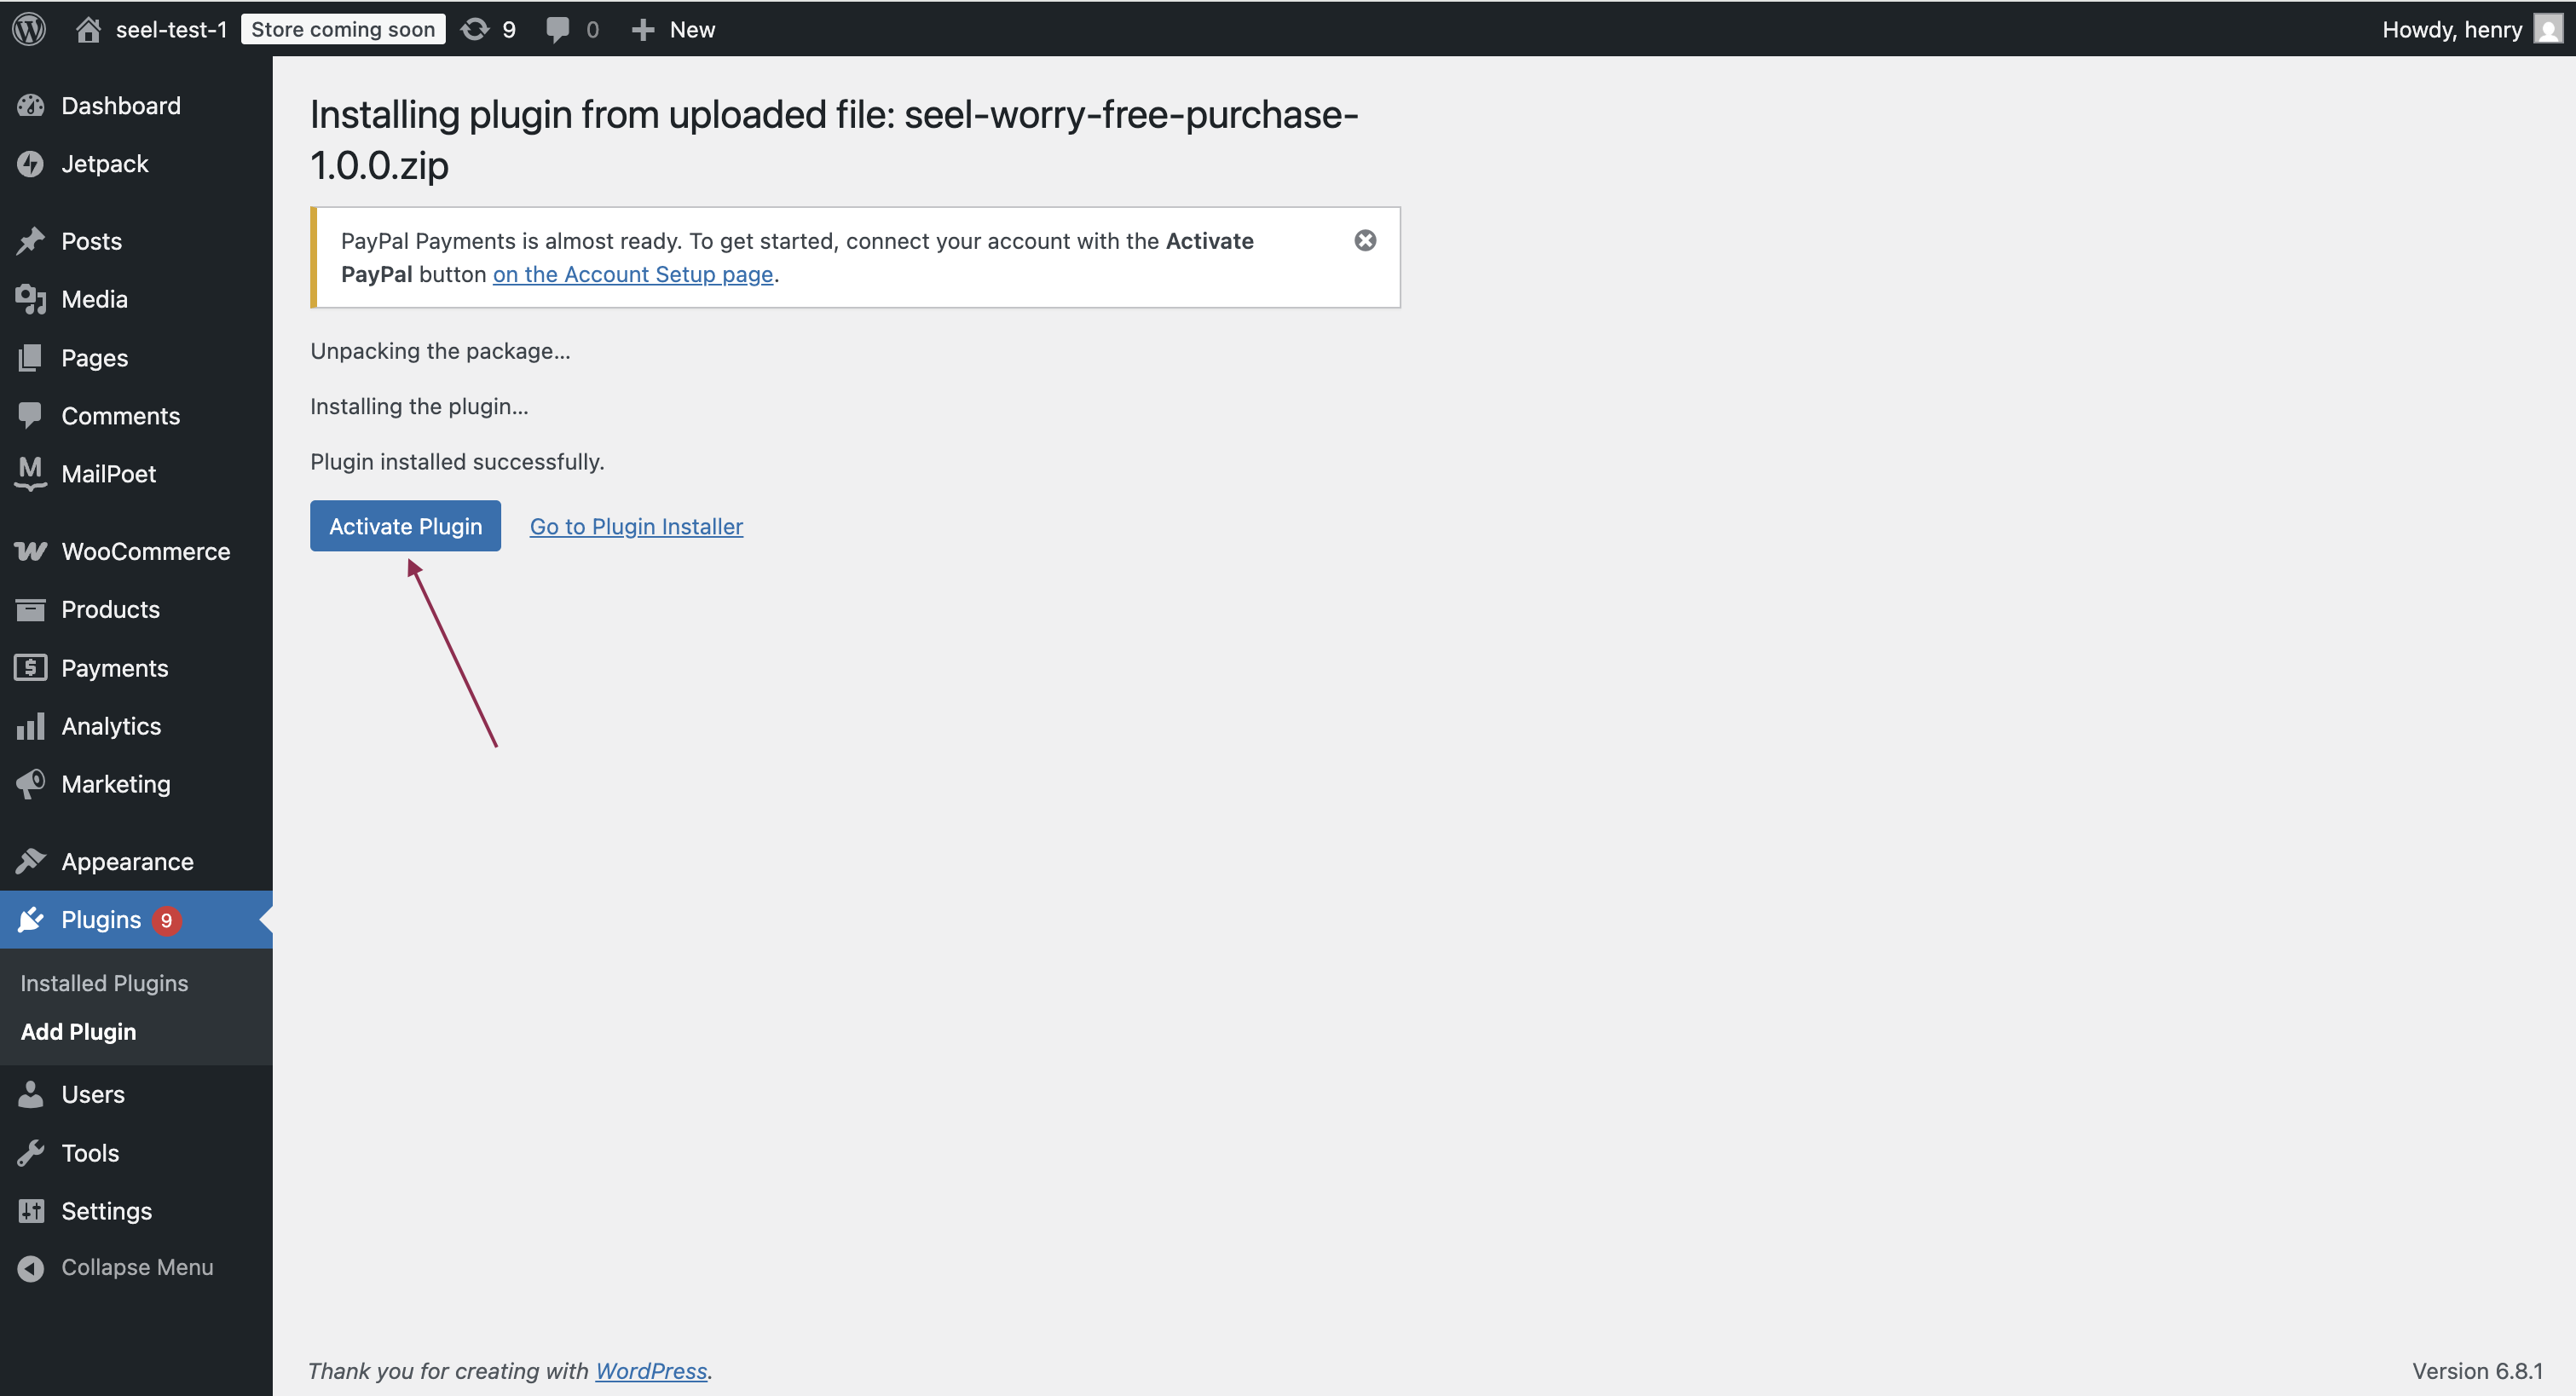Open the Account Setup page link
Viewport: 2576px width, 1396px height.
coord(633,274)
